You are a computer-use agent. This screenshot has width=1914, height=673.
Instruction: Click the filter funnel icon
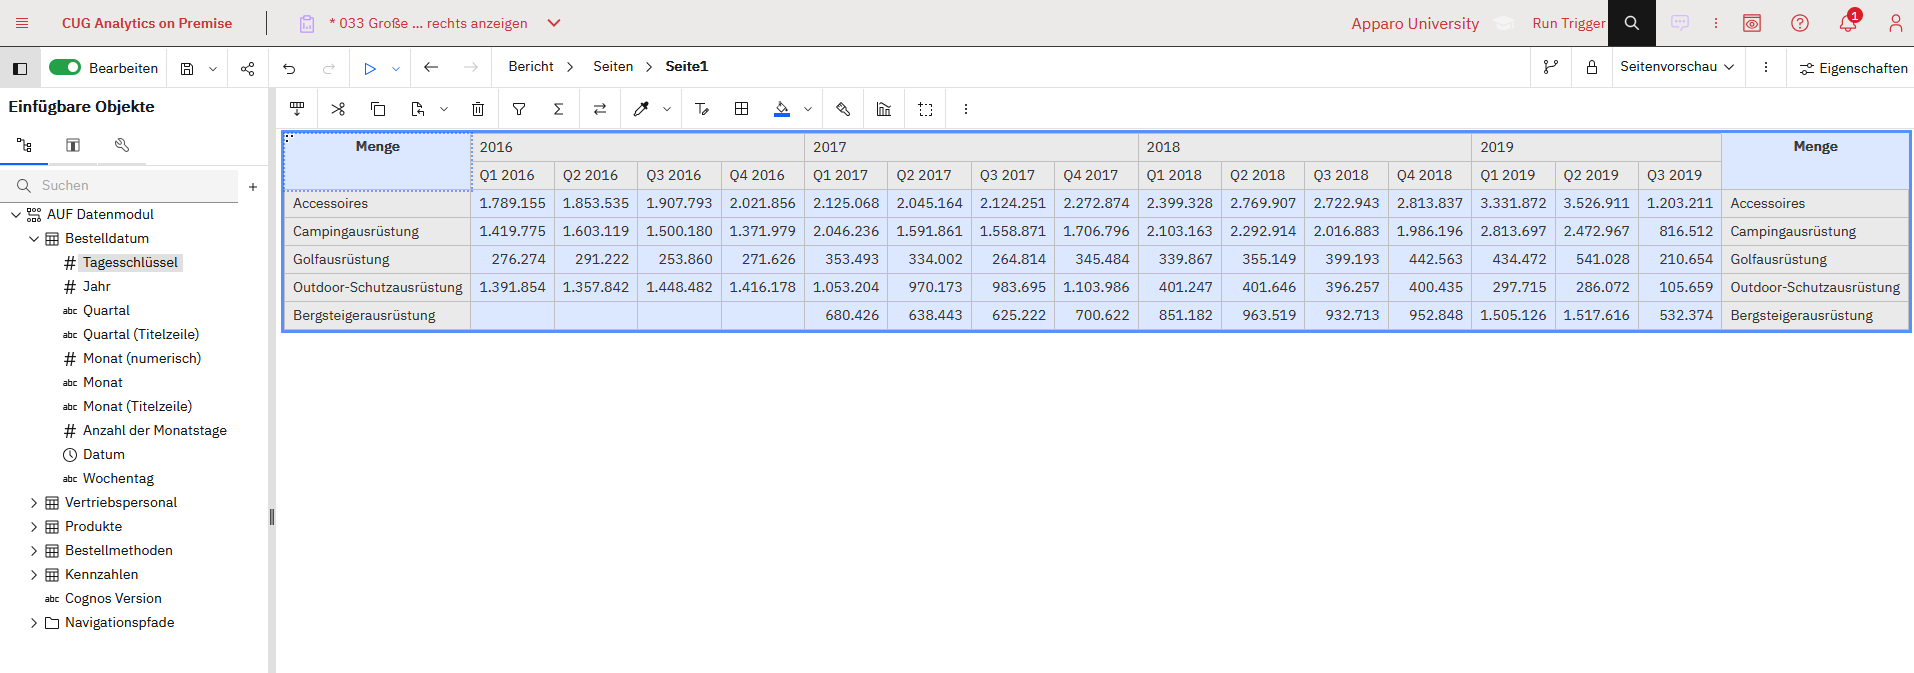coord(519,109)
